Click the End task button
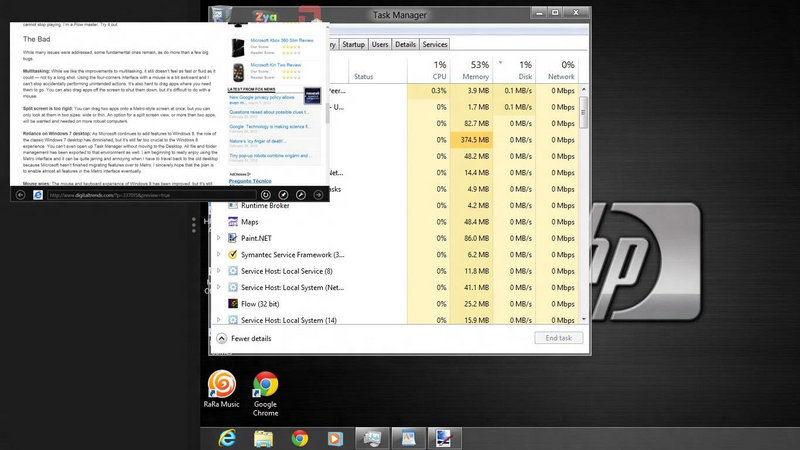This screenshot has width=800, height=450. pyautogui.click(x=557, y=338)
